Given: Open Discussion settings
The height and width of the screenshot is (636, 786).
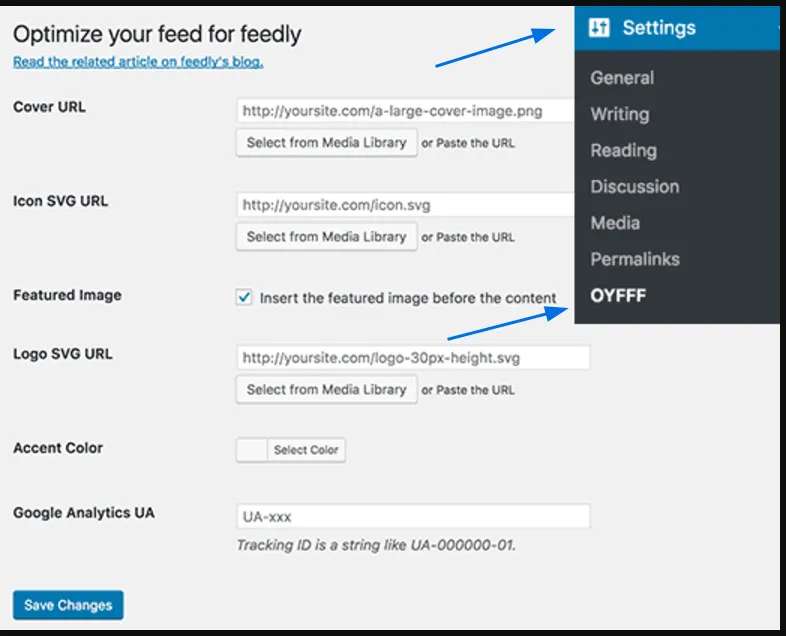Looking at the screenshot, I should click(x=635, y=186).
